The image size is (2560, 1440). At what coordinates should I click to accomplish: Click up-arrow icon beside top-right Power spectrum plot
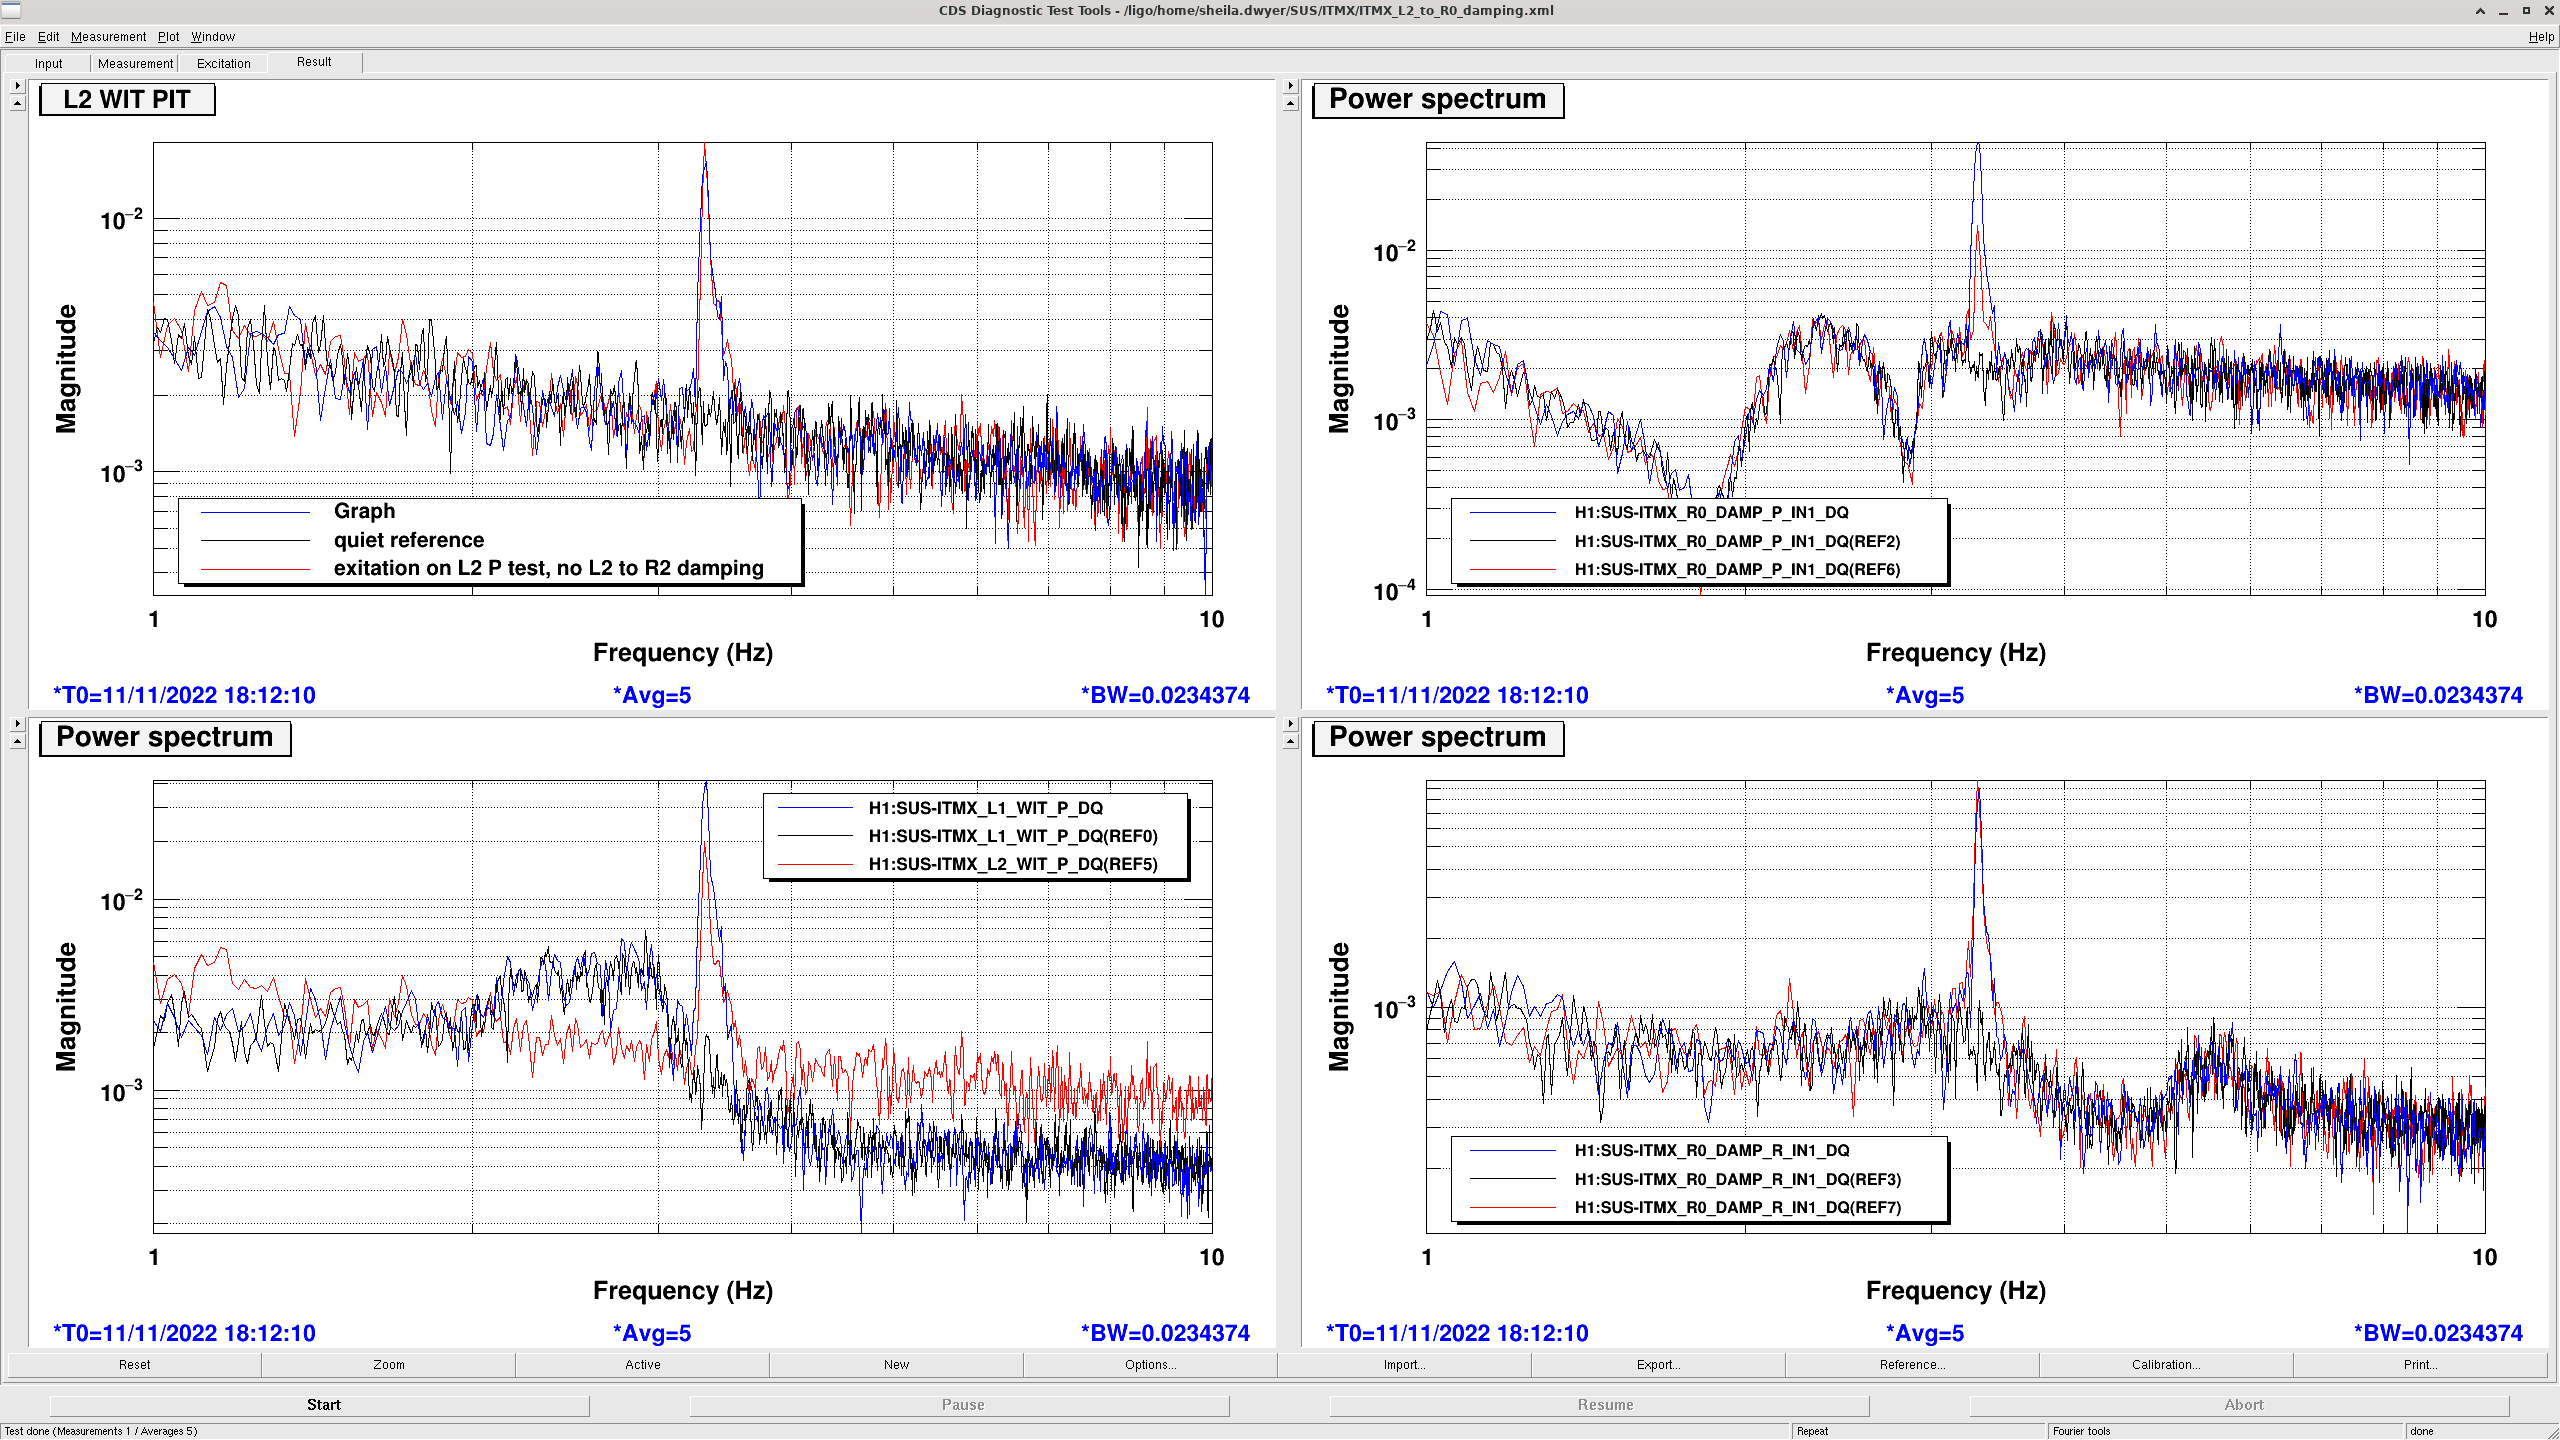pyautogui.click(x=1290, y=103)
